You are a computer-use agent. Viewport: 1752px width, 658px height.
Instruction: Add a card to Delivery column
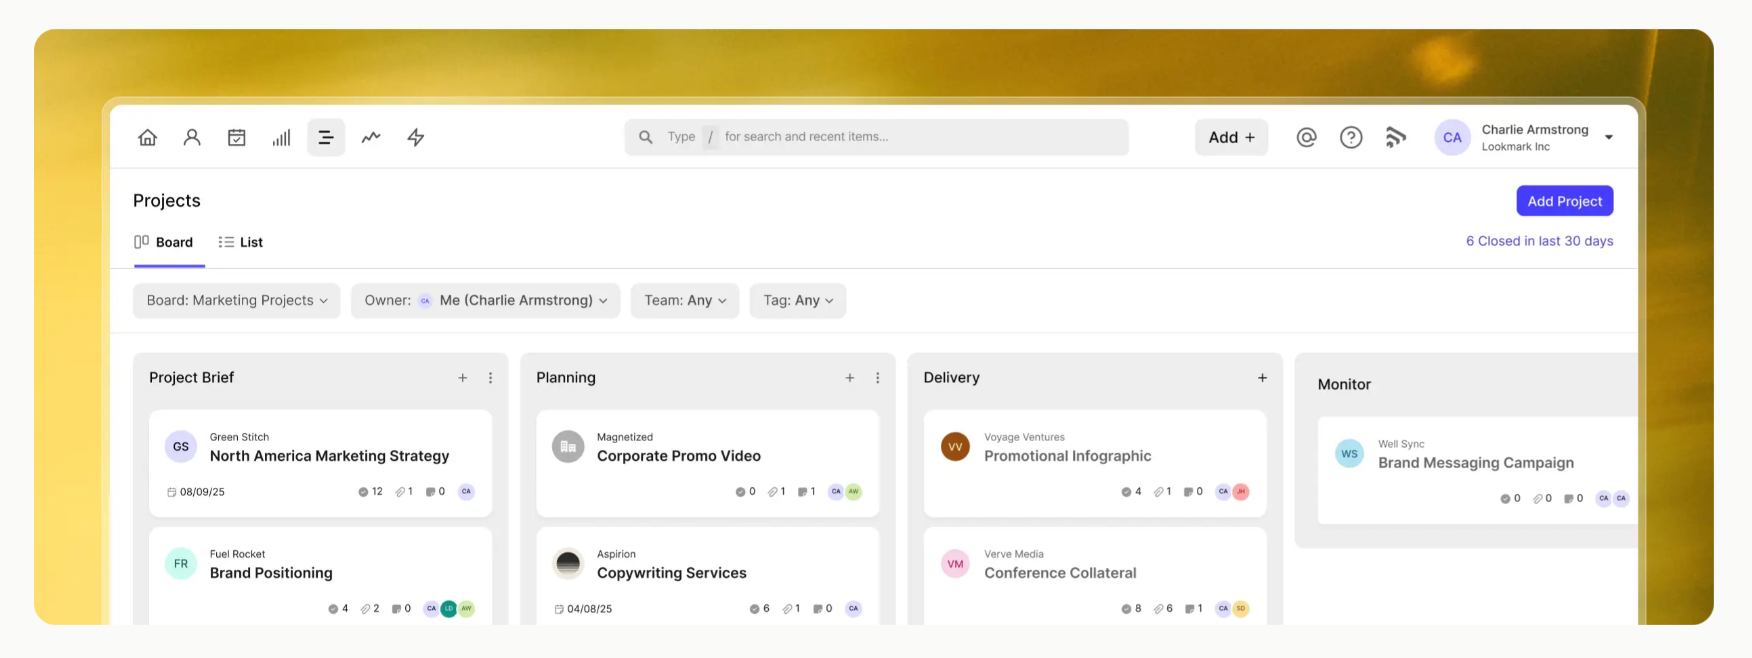click(1262, 378)
